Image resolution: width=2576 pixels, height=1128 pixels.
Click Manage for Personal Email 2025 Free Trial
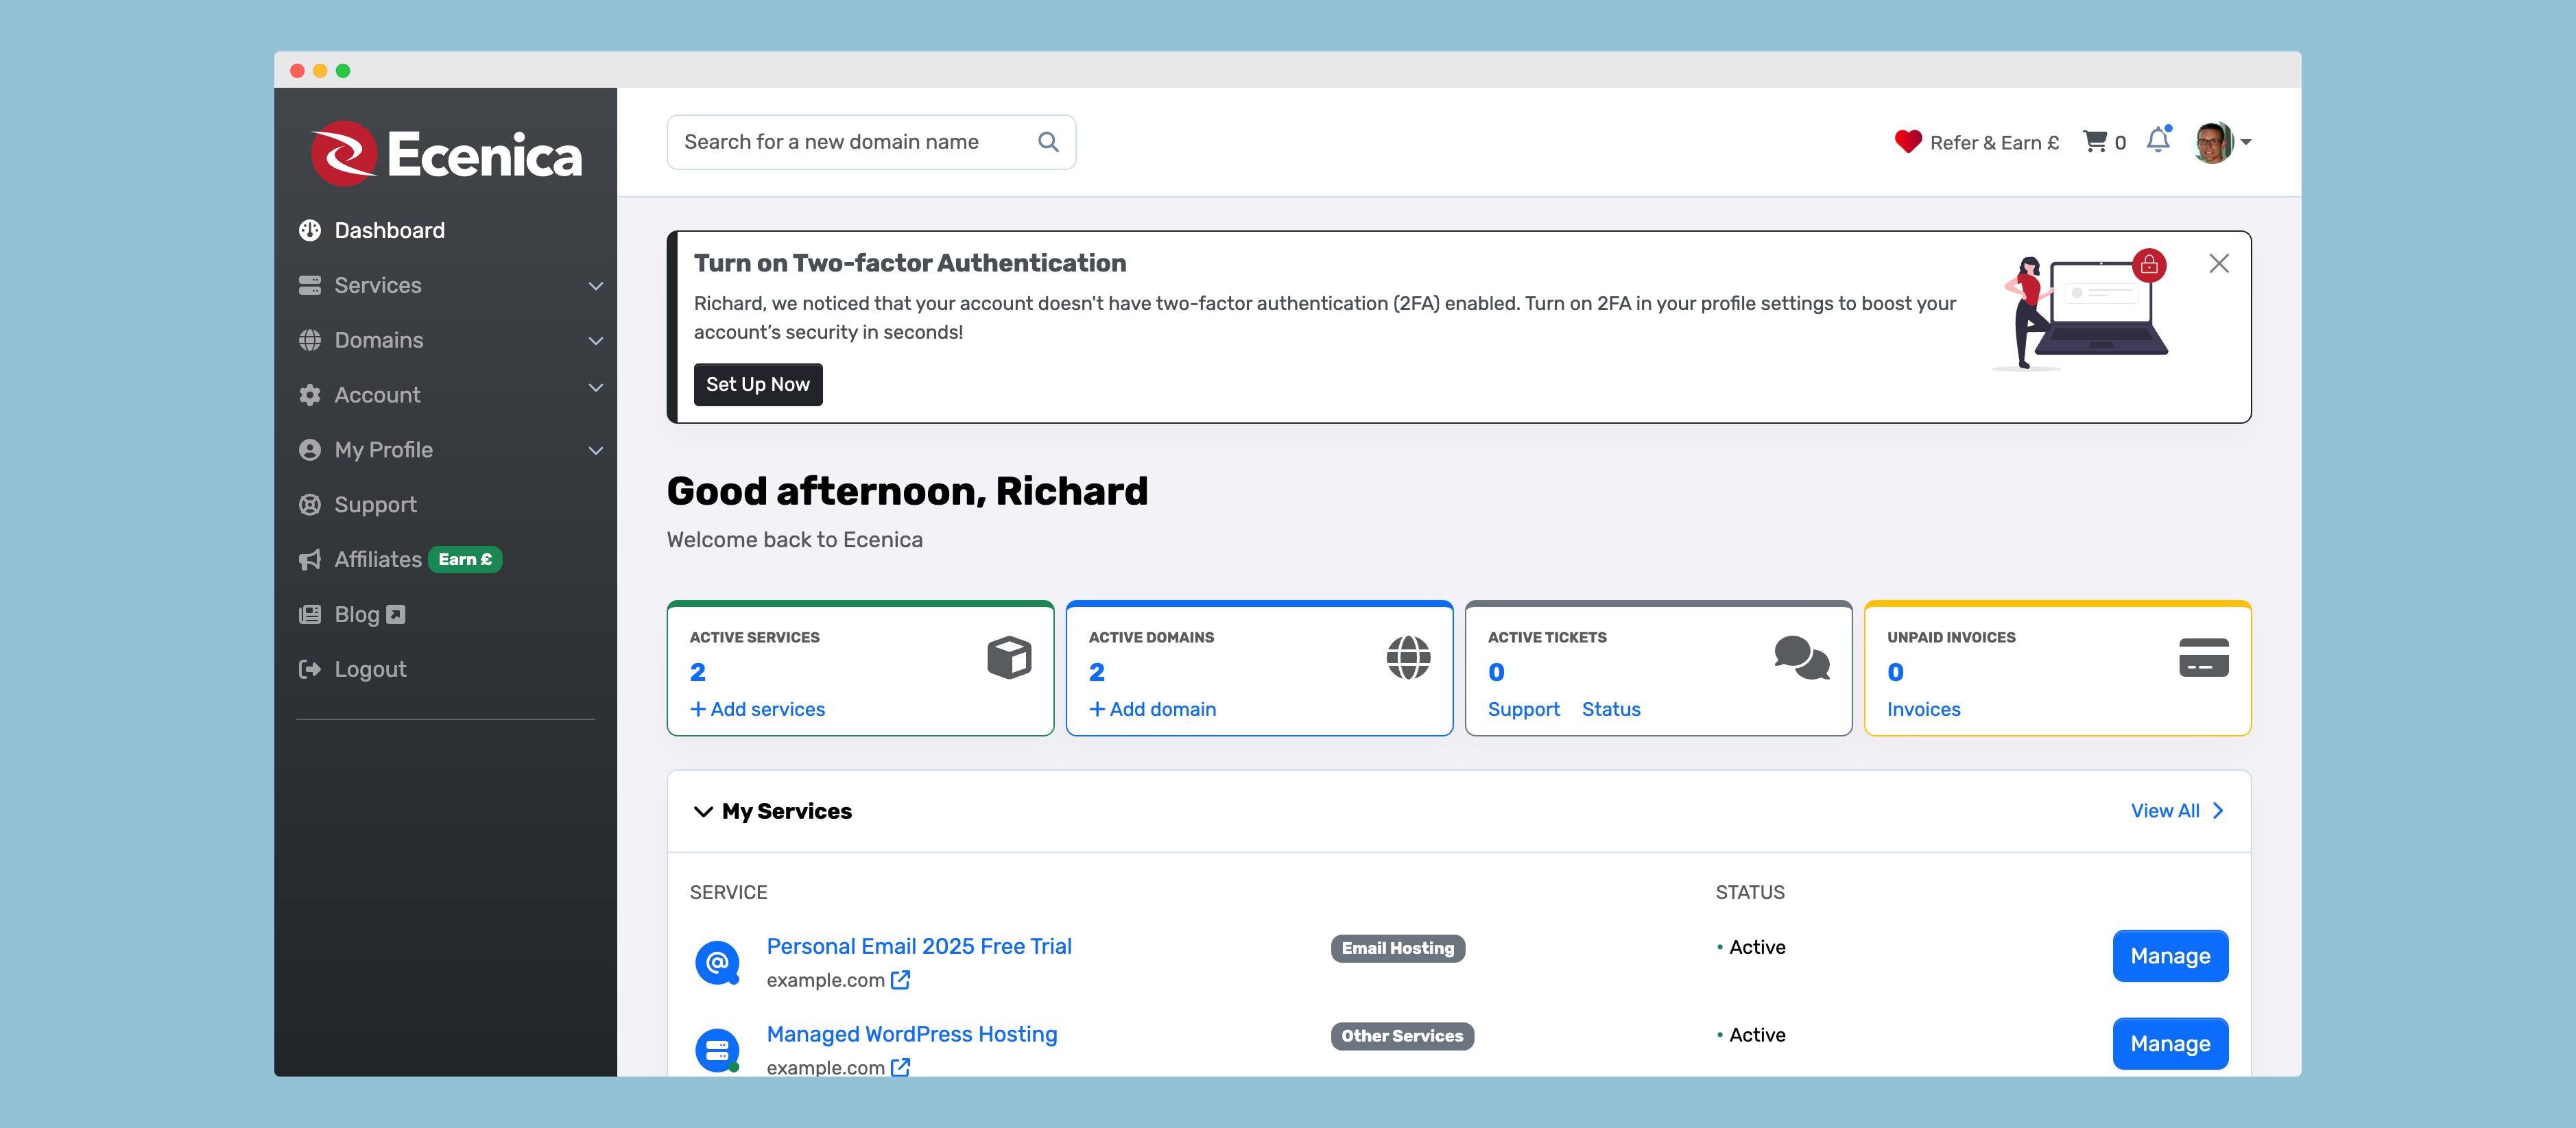coord(2170,956)
